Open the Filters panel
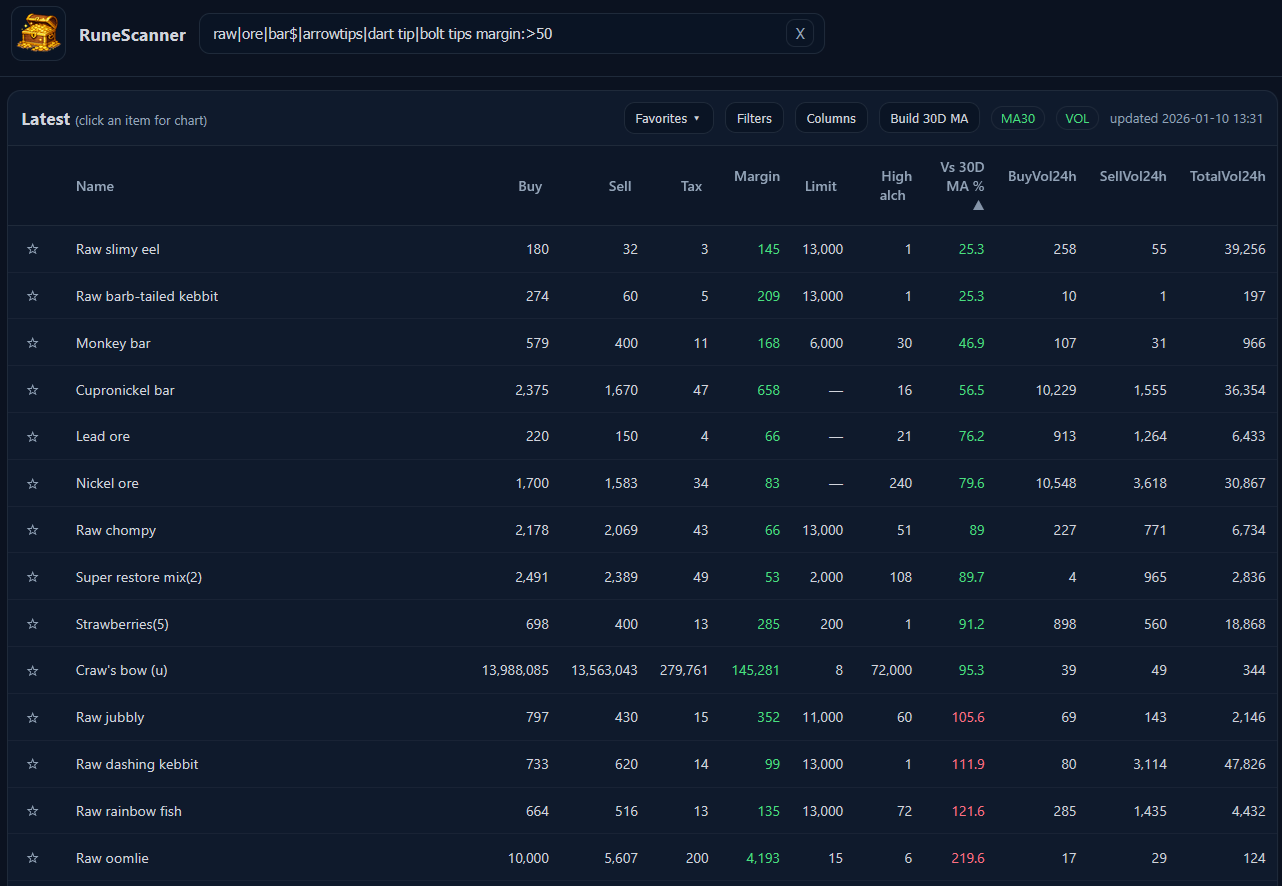The height and width of the screenshot is (886, 1282). pyautogui.click(x=754, y=118)
